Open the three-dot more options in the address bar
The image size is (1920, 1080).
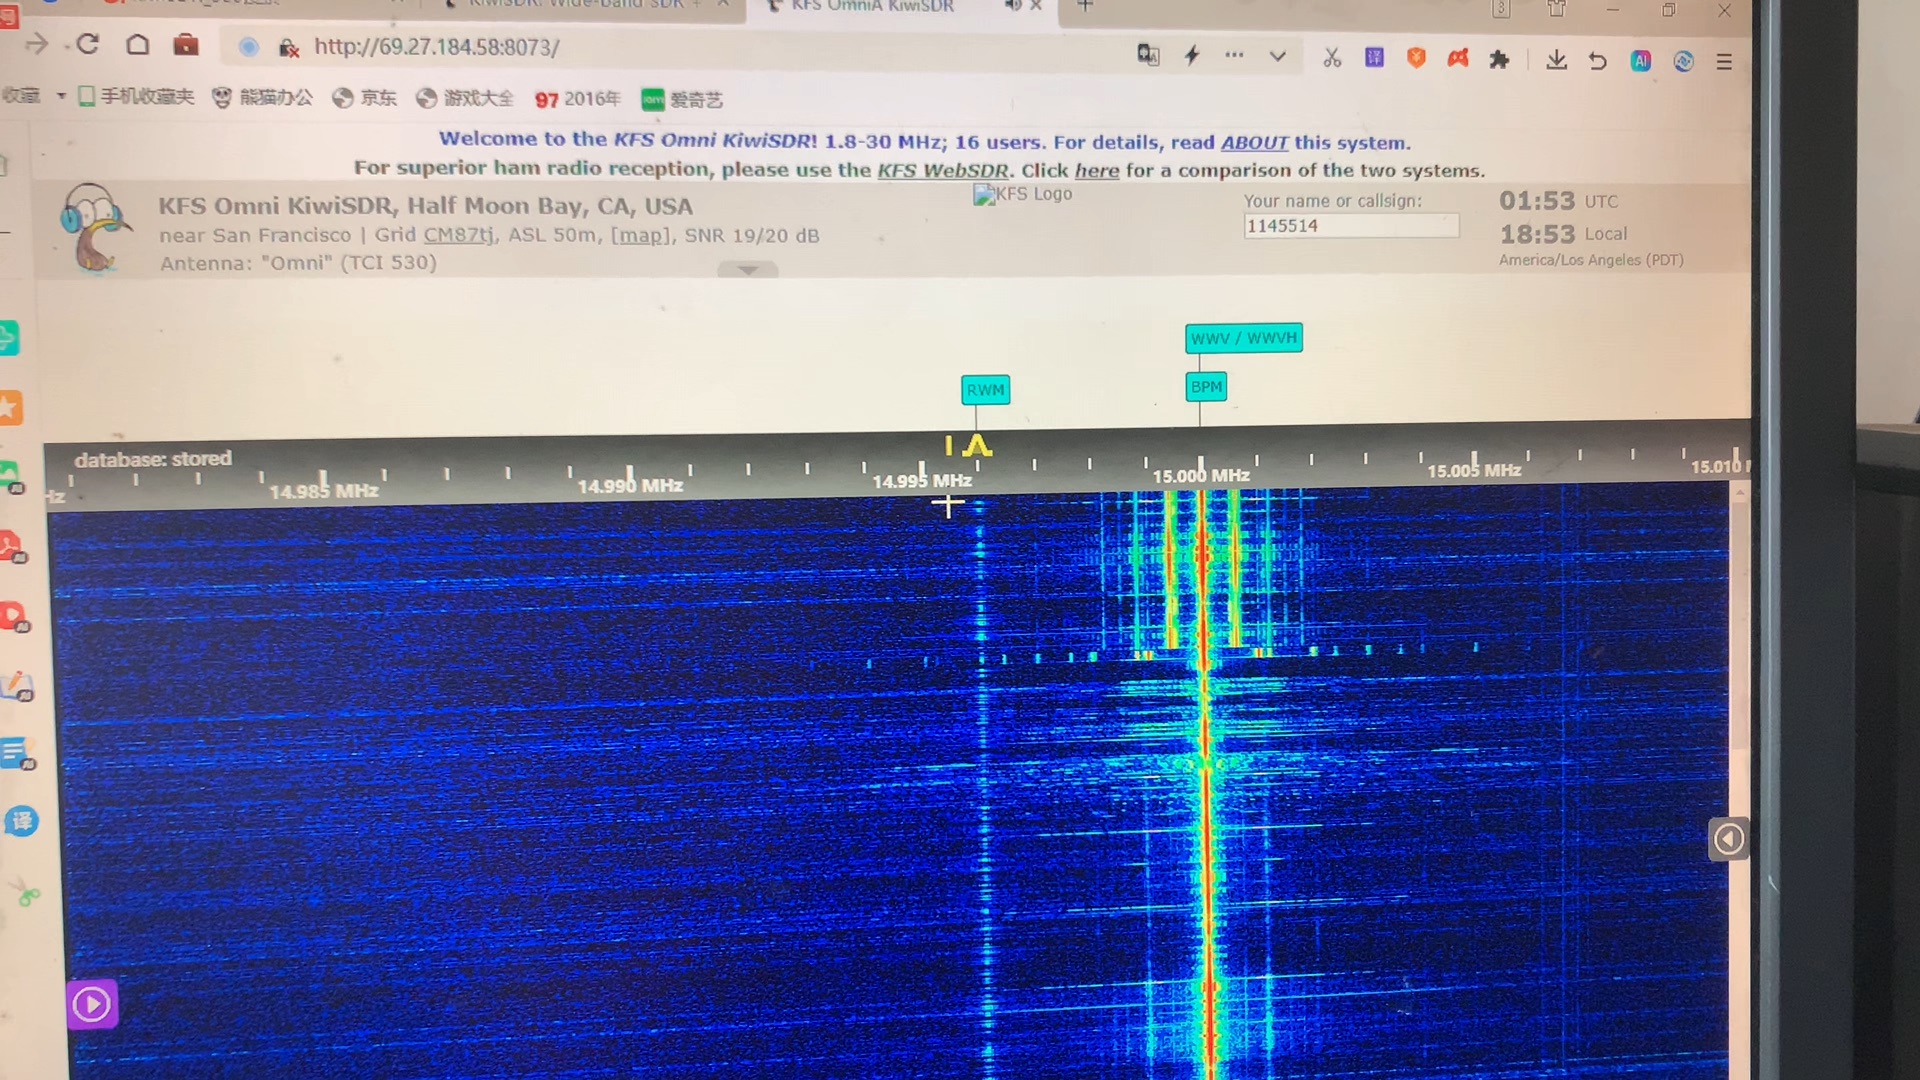(1234, 55)
